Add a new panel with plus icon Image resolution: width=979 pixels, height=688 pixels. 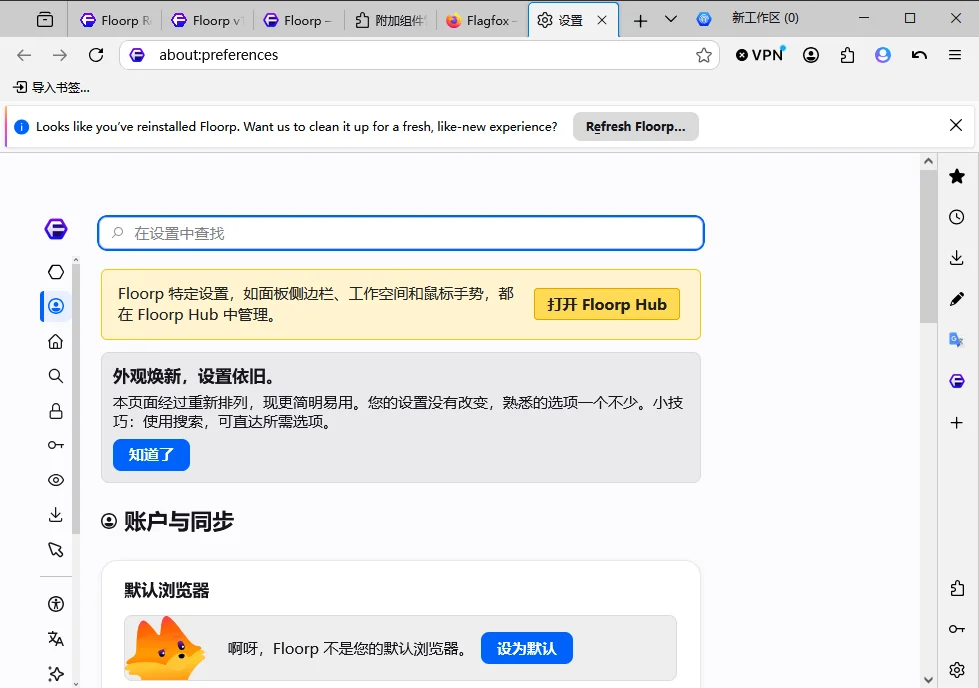[957, 423]
